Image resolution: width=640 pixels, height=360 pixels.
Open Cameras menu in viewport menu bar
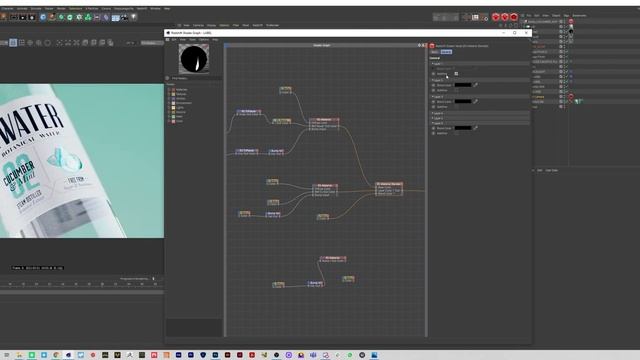(x=198, y=25)
